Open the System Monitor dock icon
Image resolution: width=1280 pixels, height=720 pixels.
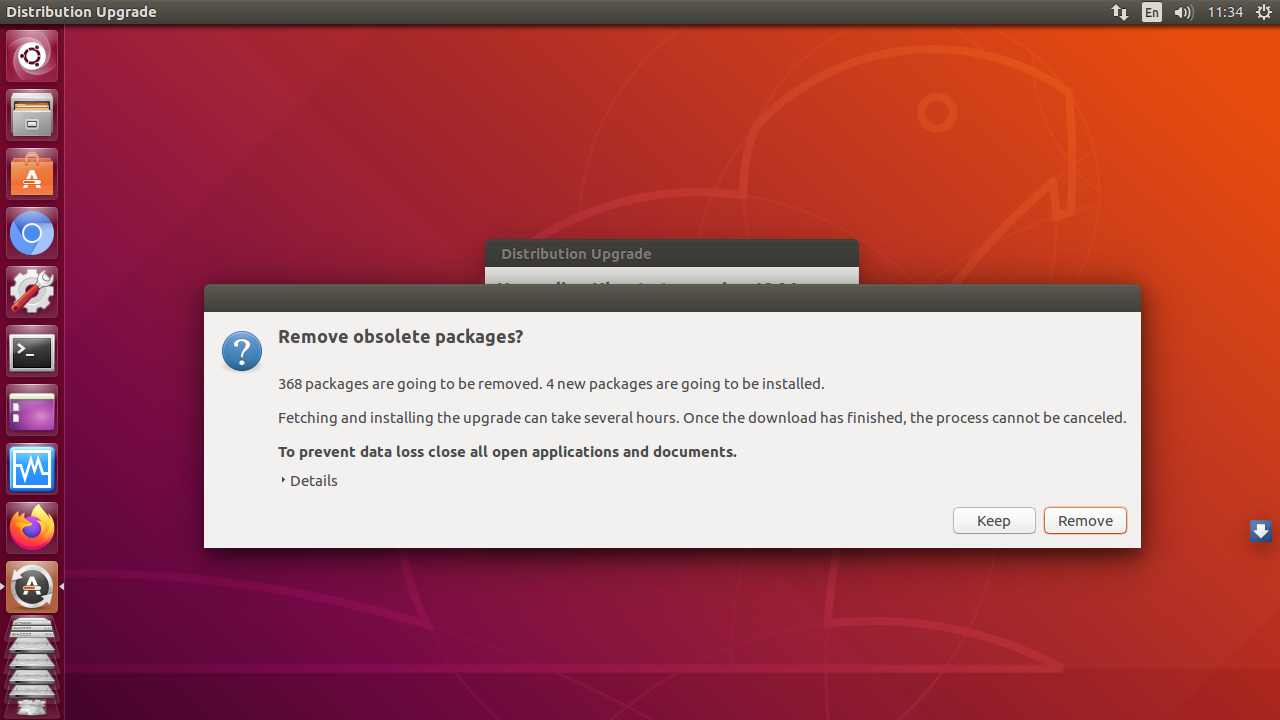pyautogui.click(x=32, y=469)
